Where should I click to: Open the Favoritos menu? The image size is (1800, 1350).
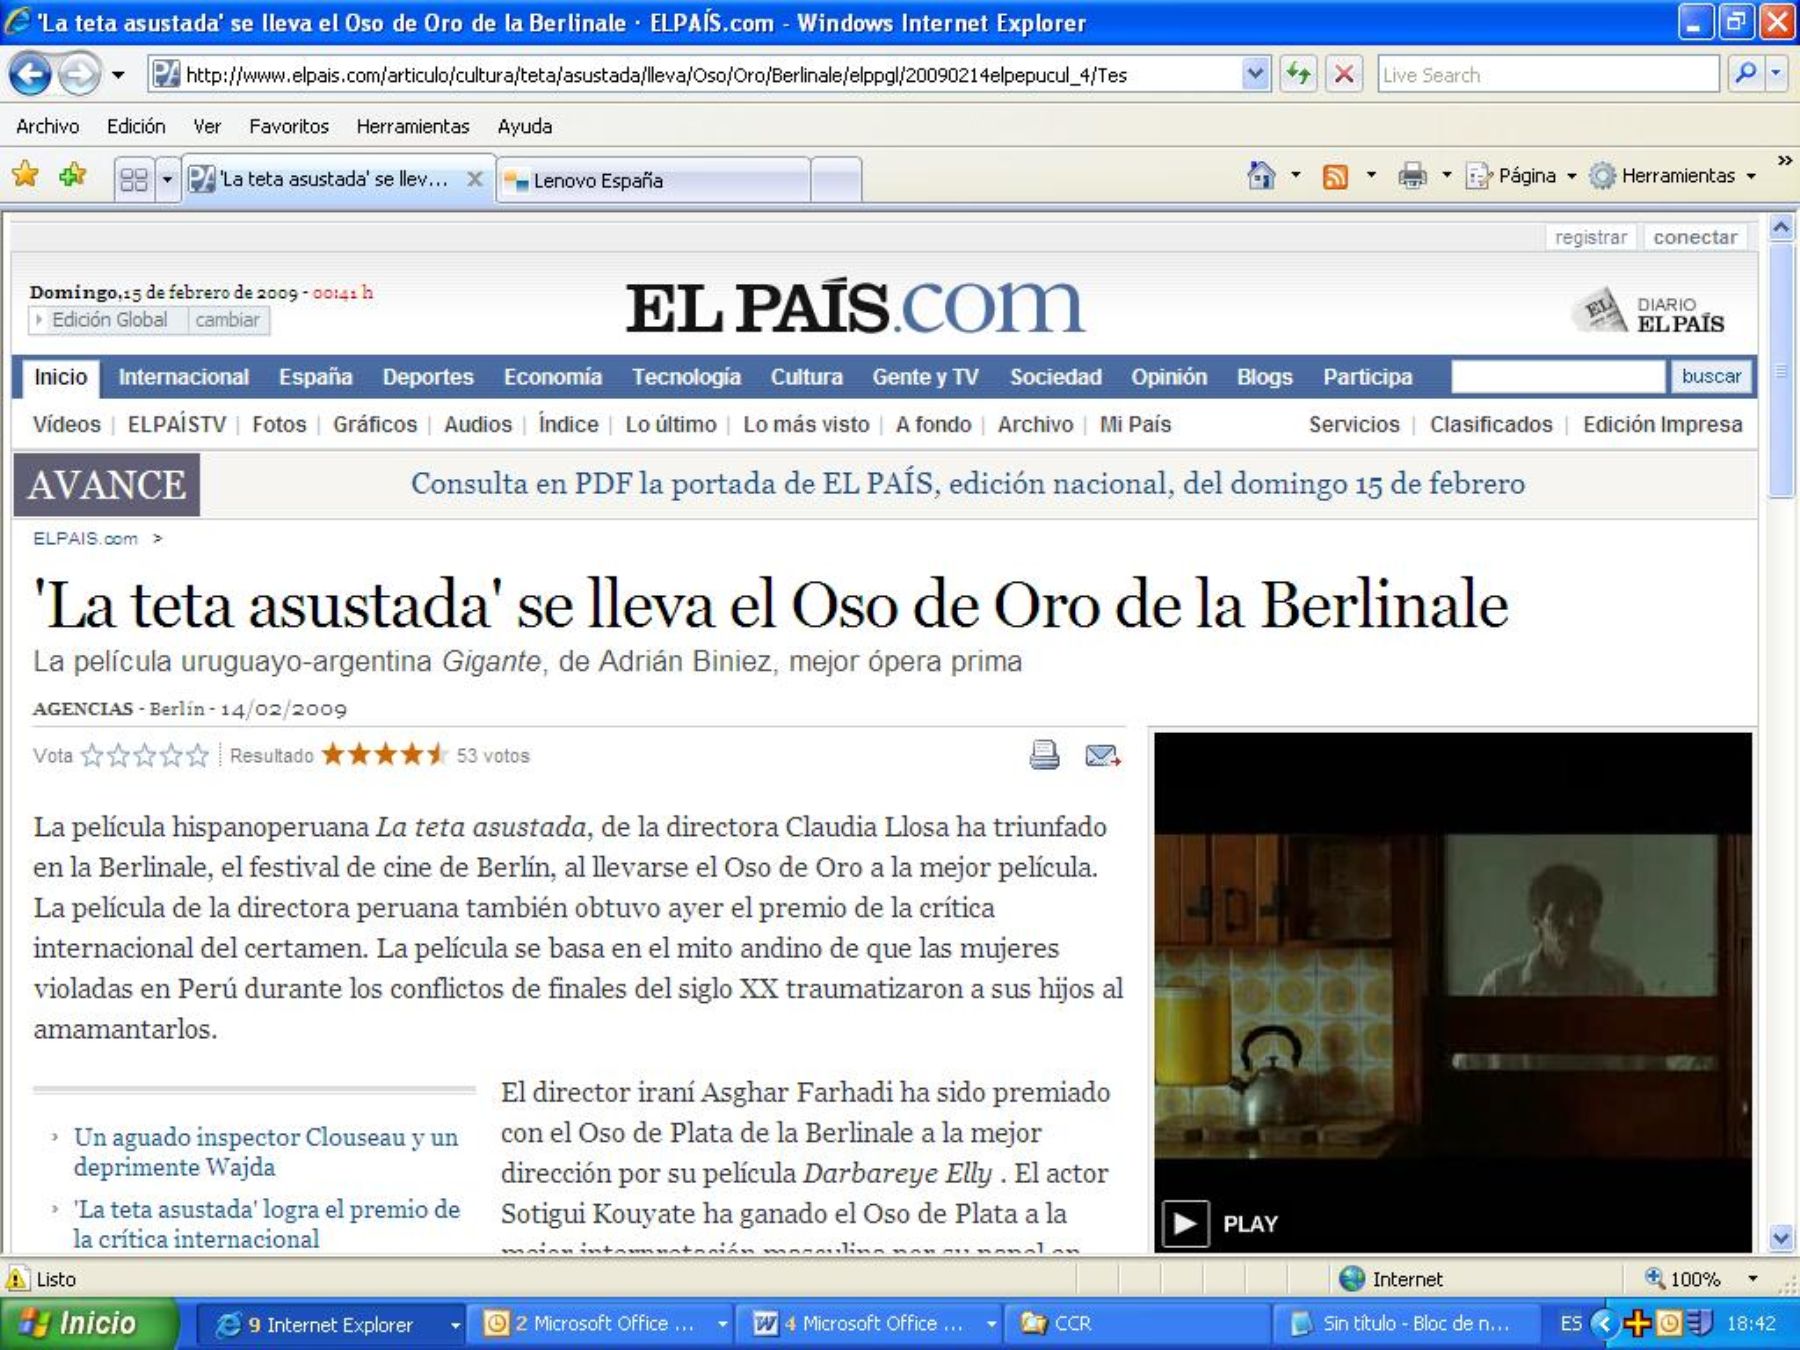[289, 126]
